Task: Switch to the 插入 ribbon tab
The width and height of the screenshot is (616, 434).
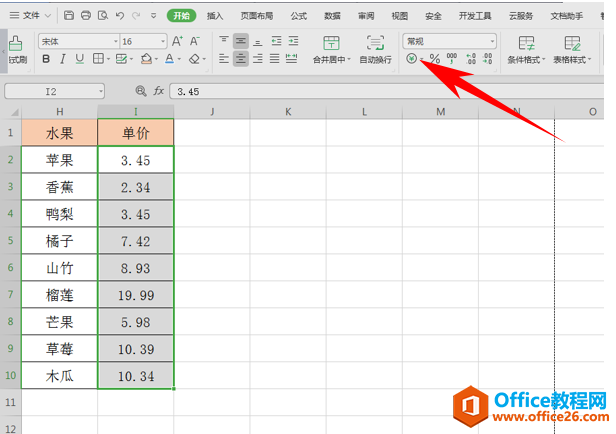Action: point(215,16)
